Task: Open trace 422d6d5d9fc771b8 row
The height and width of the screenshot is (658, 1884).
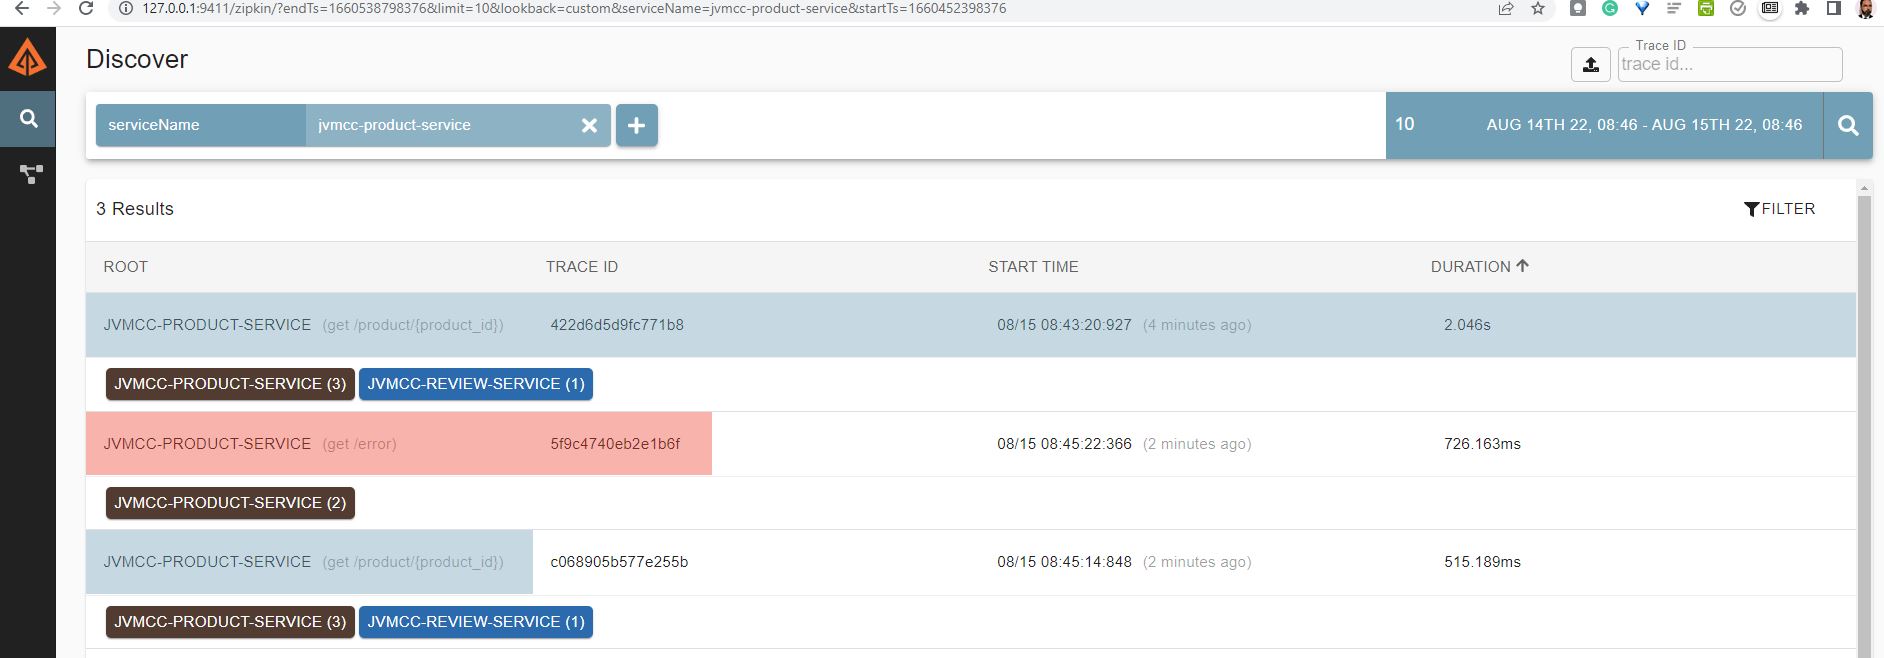Action: tap(616, 325)
